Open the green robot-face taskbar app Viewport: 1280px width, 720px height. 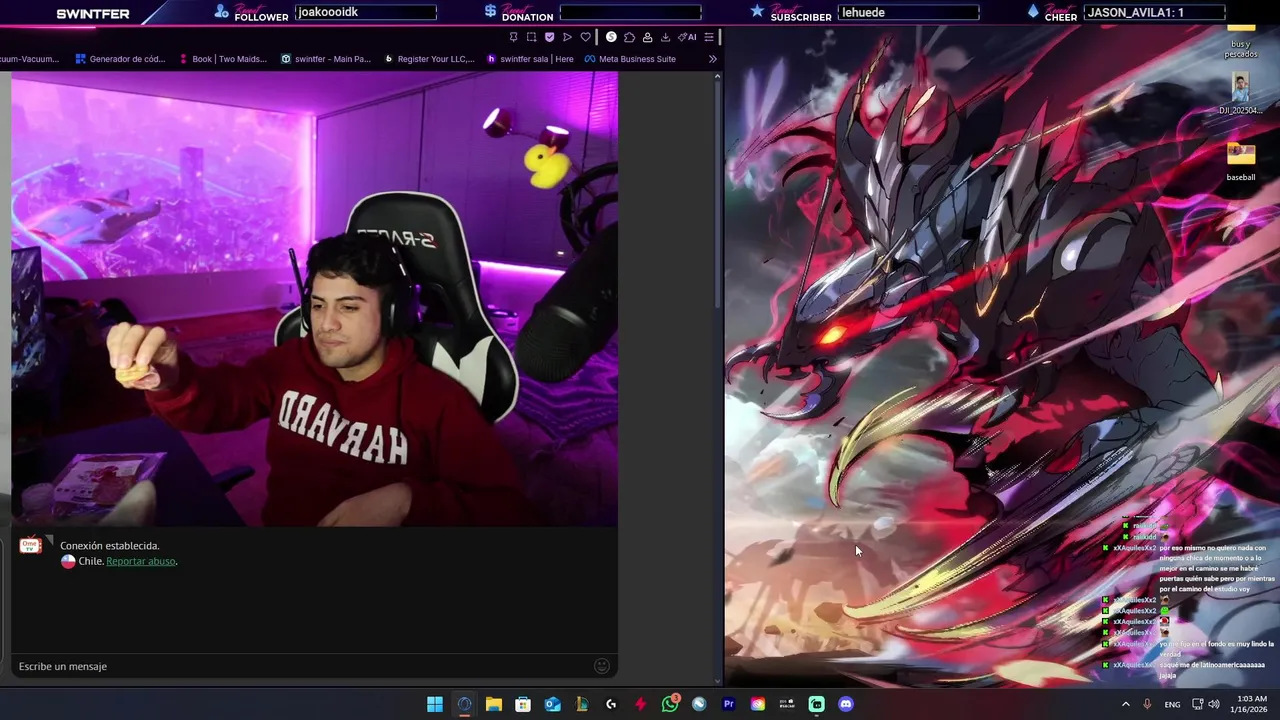pos(816,704)
